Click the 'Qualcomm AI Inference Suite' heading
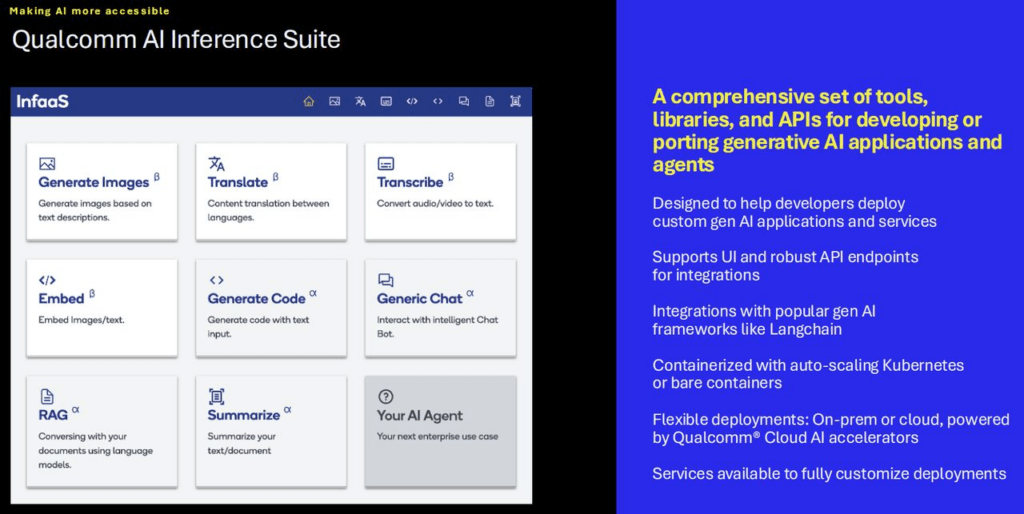The width and height of the screenshot is (1024, 514). point(176,40)
